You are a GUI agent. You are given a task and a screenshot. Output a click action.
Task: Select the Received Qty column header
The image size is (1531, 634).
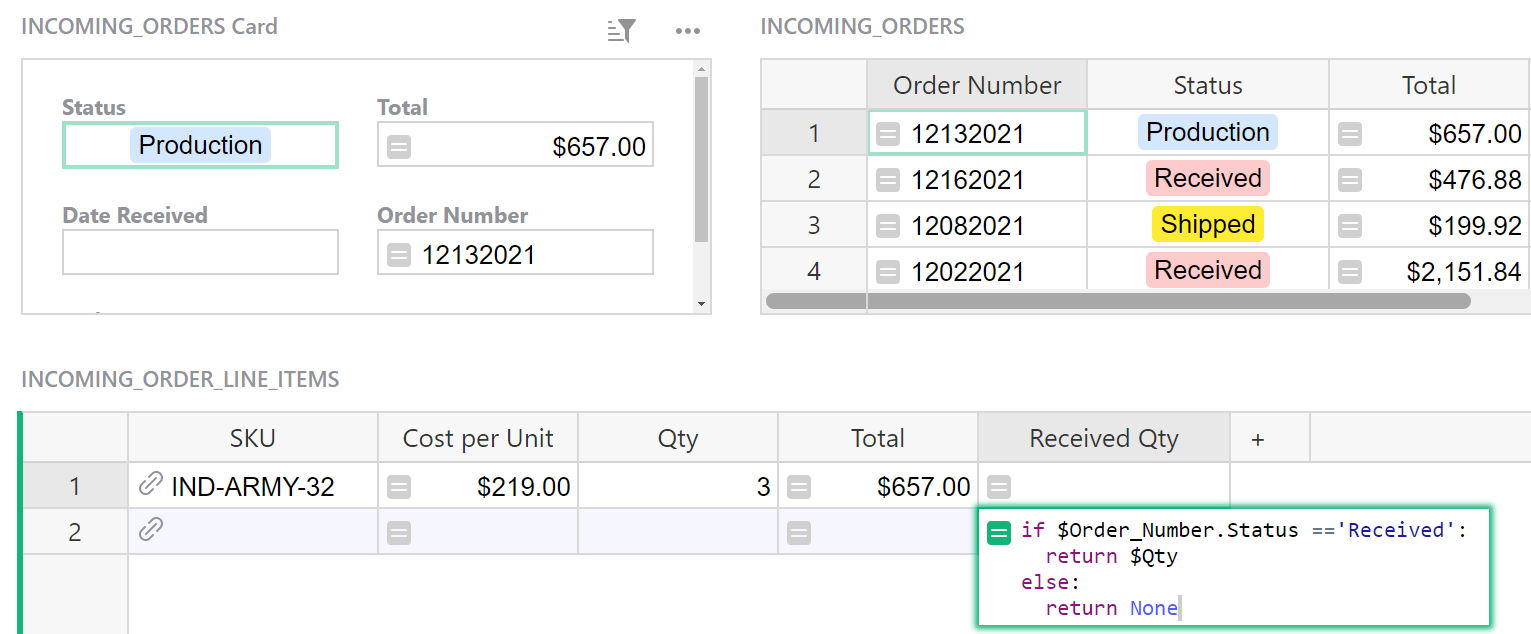click(1103, 439)
